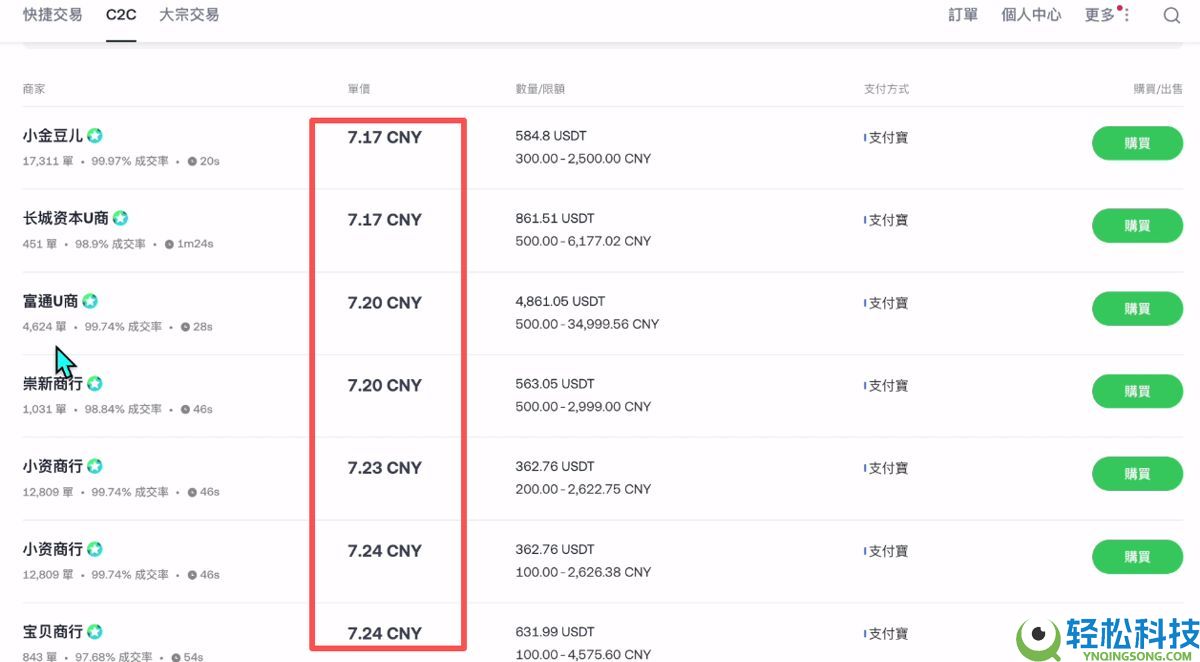Click 購買 for merchant 小金豆儿

coord(1137,143)
